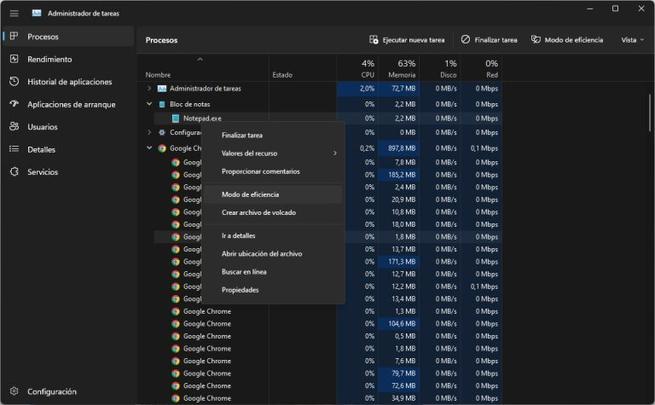Viewport: 655px width, 405px height.
Task: Click the Ejecutar nueva tarea button
Action: (x=407, y=40)
